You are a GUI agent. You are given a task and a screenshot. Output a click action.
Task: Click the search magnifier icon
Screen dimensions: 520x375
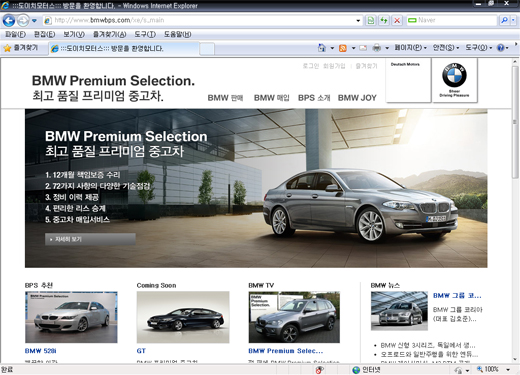pyautogui.click(x=504, y=20)
